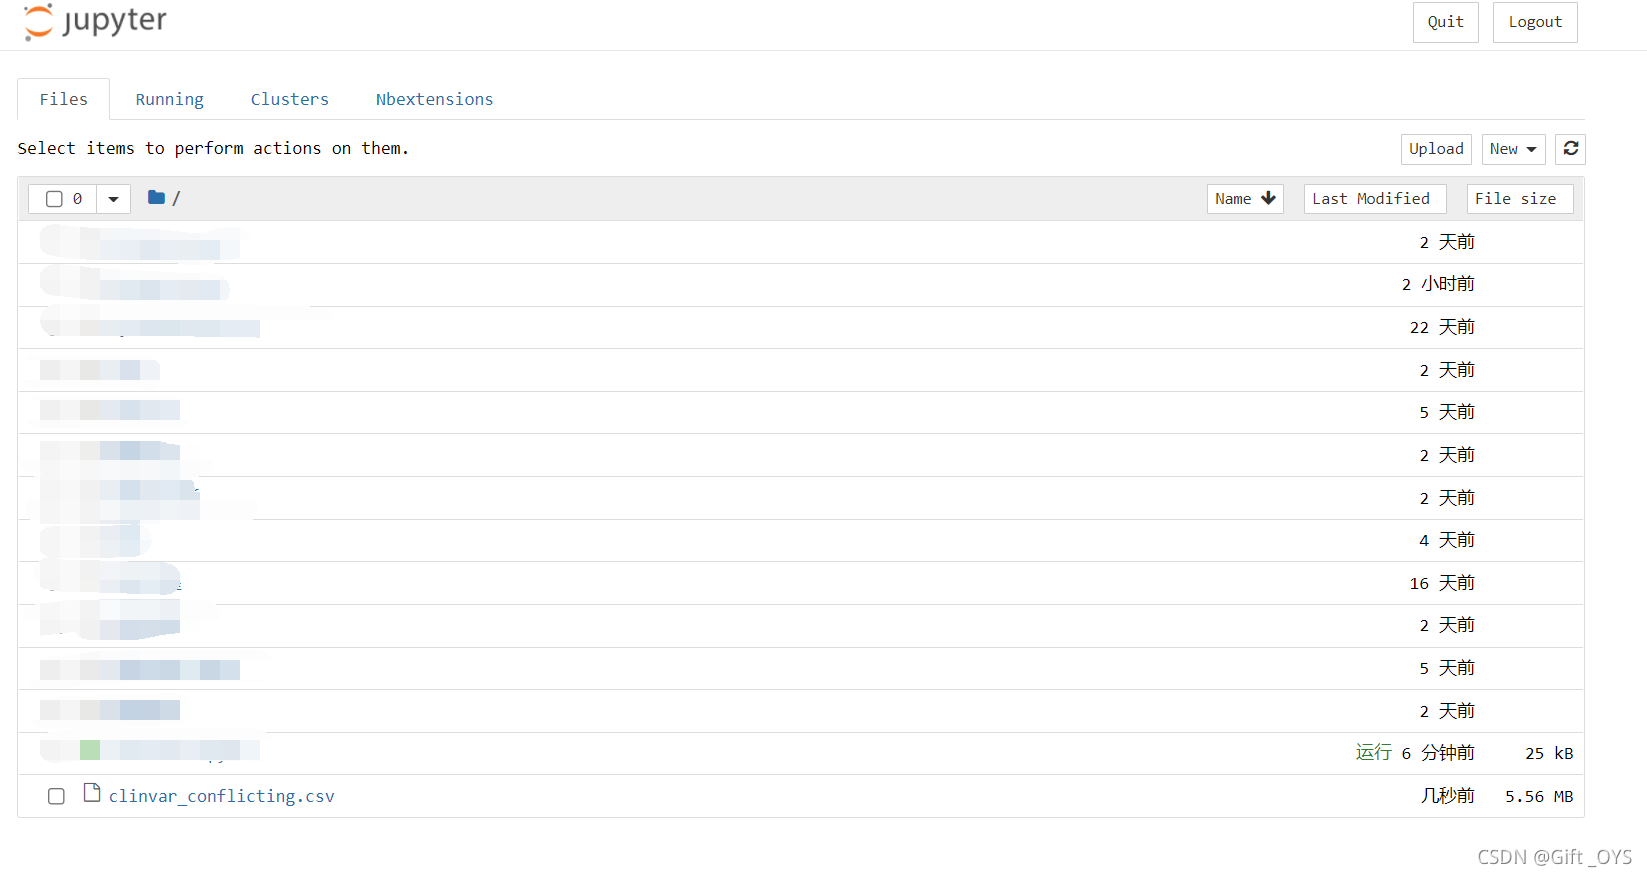Viewport: 1647px width, 877px height.
Task: Click the Jupyter logo
Action: click(x=95, y=21)
